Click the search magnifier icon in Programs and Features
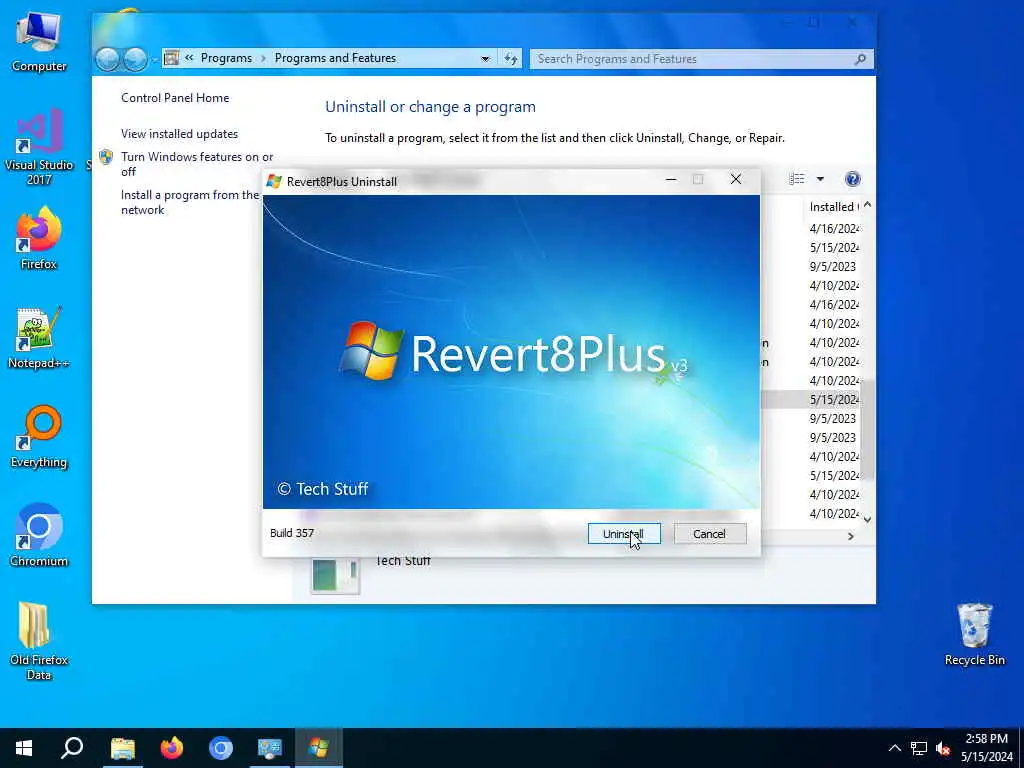 click(x=861, y=59)
